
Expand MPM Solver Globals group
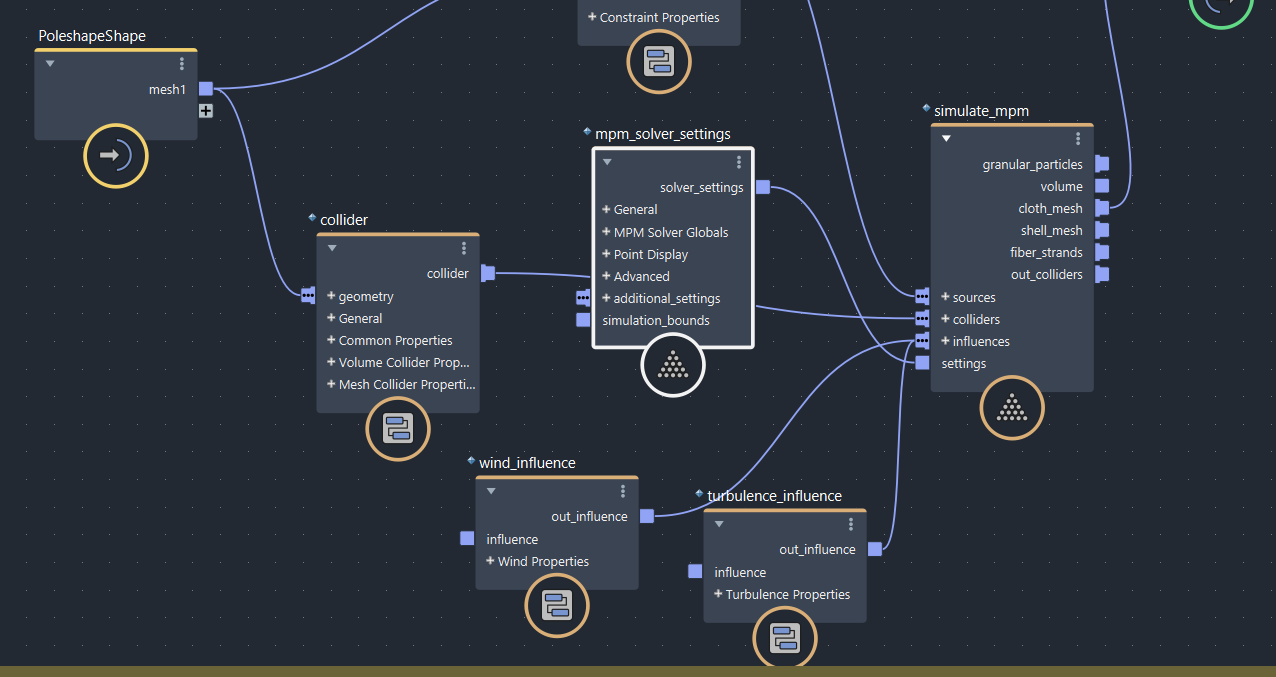(606, 232)
